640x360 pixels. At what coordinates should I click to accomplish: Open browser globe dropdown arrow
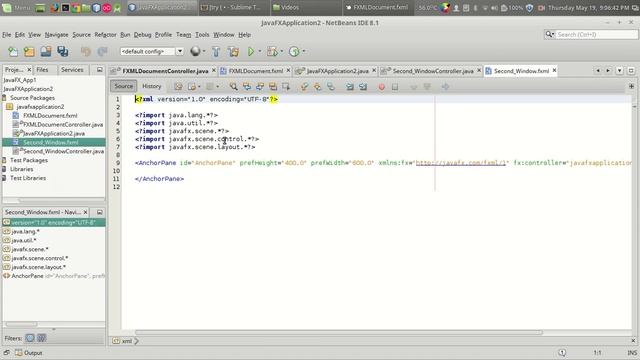[204, 51]
